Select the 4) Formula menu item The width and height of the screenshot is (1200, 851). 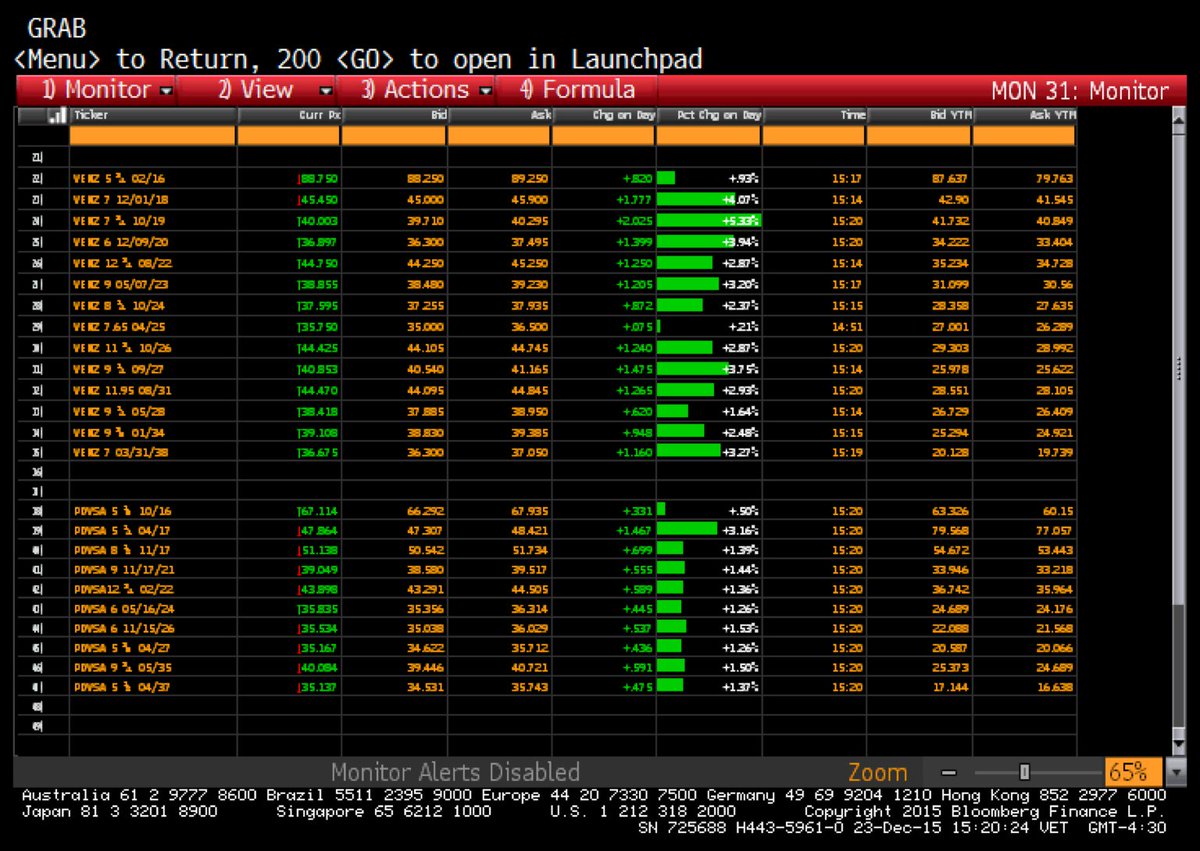coord(577,90)
